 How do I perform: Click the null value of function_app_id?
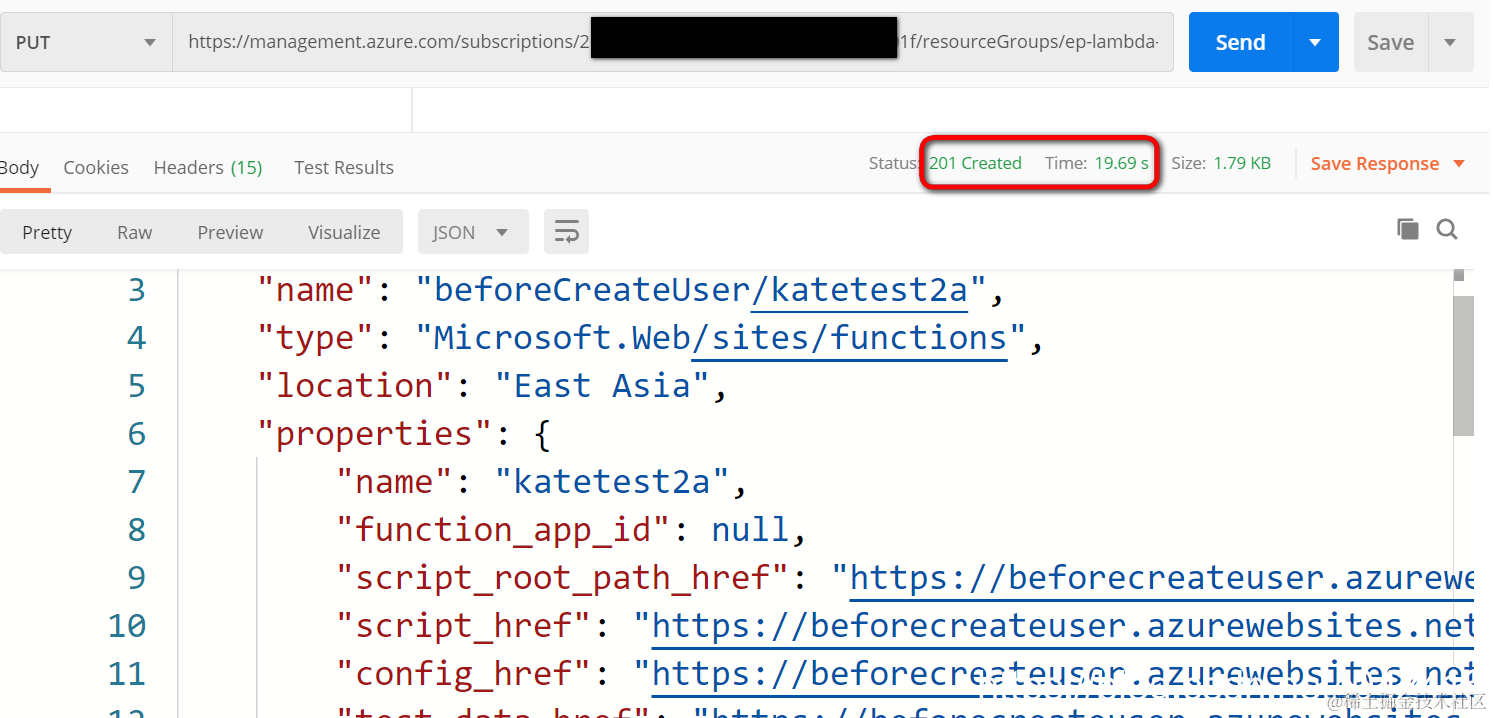pyautogui.click(x=750, y=530)
